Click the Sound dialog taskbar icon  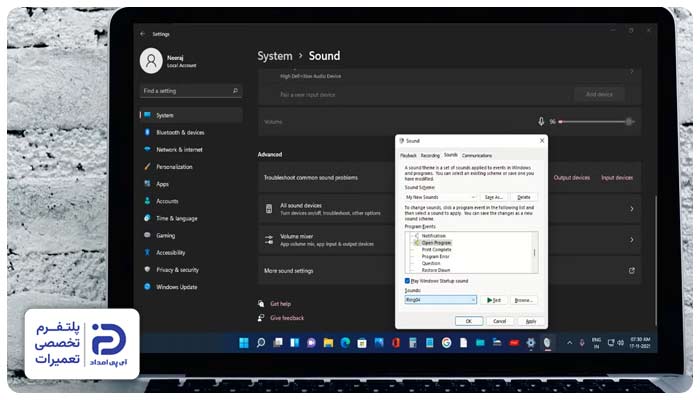pyautogui.click(x=547, y=343)
